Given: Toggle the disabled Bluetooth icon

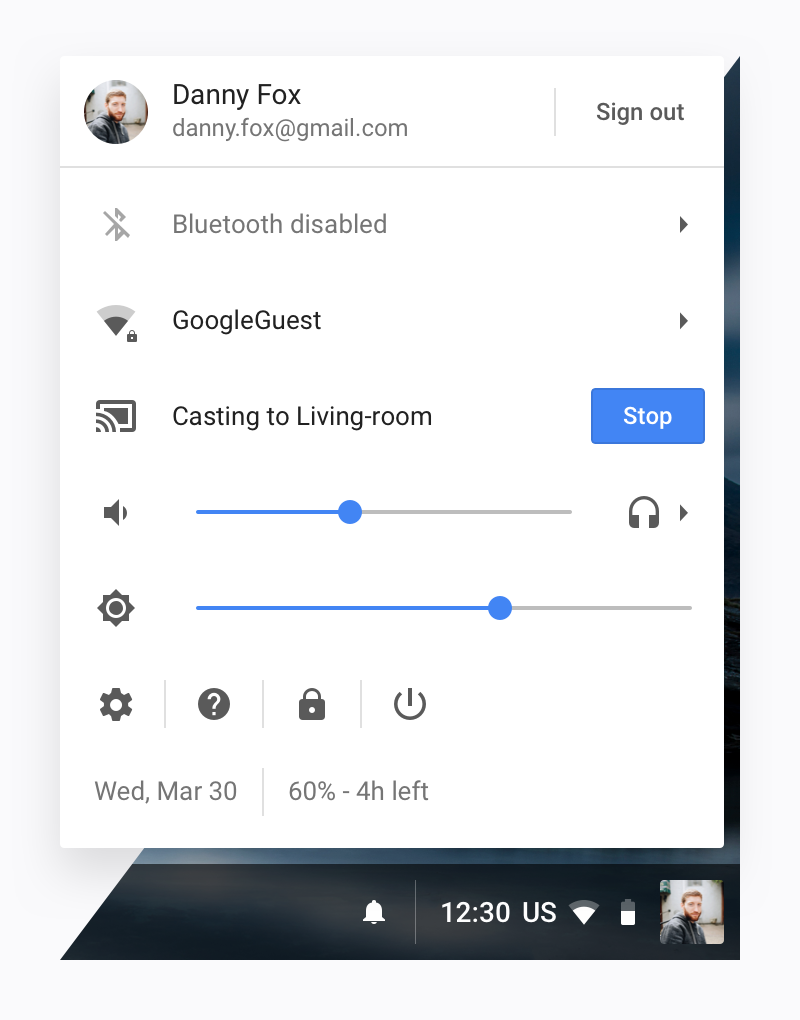Looking at the screenshot, I should pyautogui.click(x=116, y=224).
